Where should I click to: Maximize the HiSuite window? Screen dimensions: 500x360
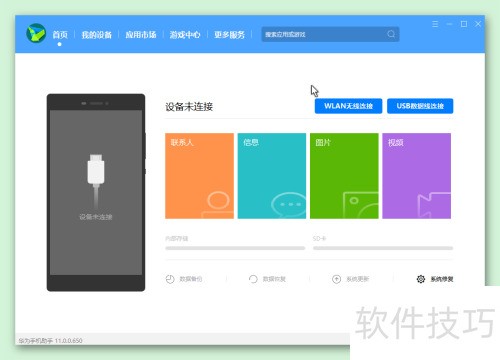[x=464, y=24]
